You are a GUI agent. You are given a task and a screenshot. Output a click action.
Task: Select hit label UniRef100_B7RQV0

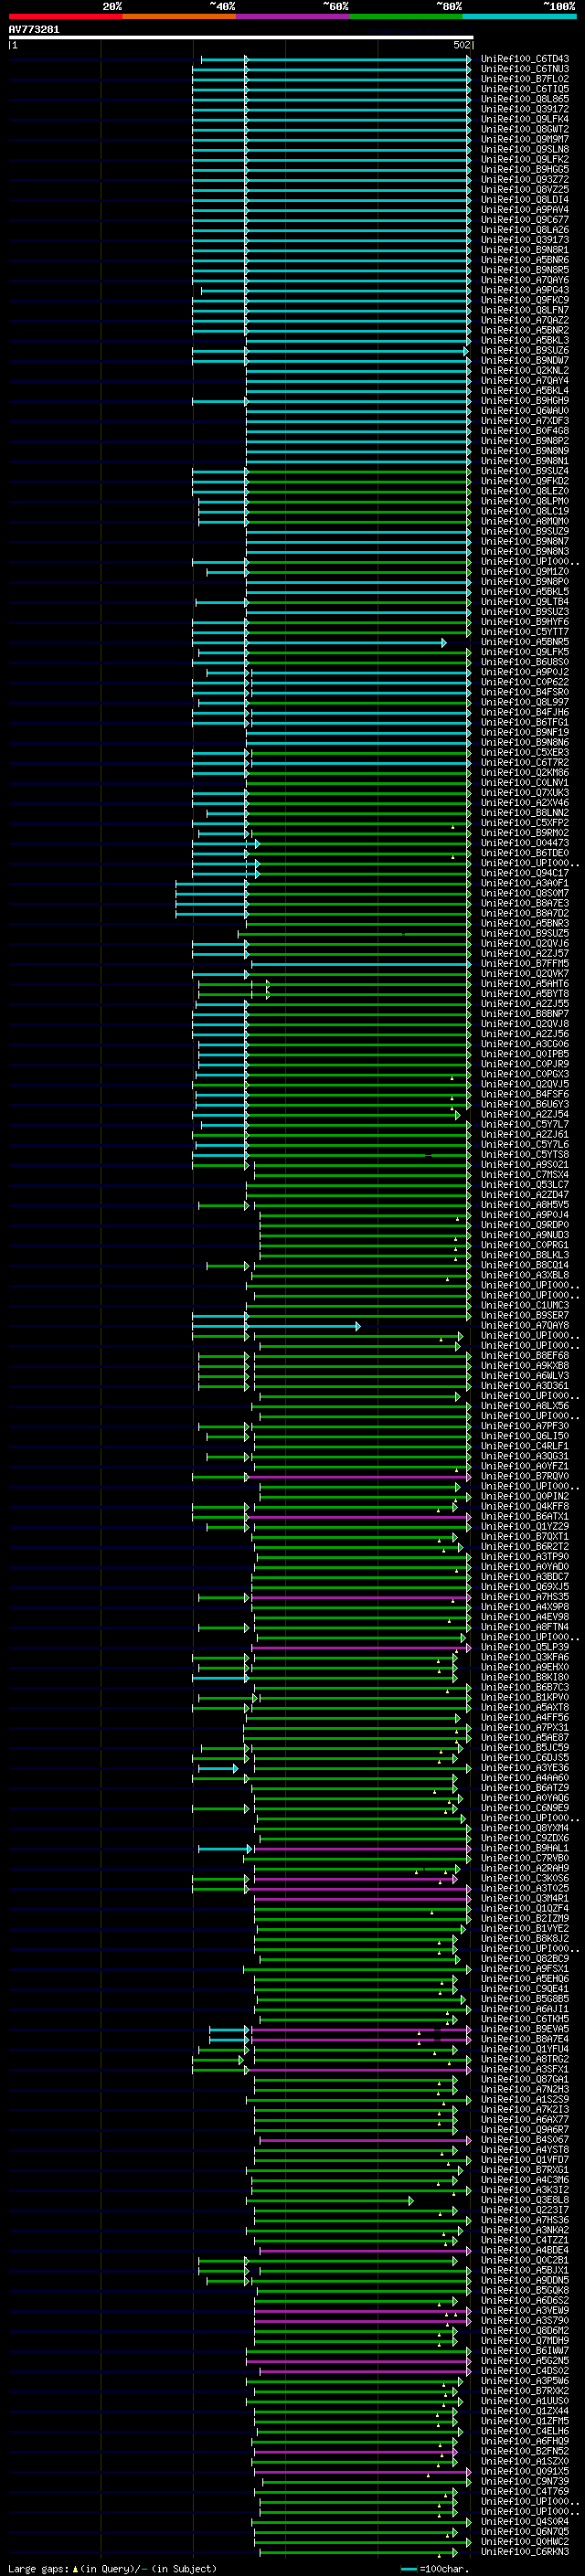(525, 1476)
